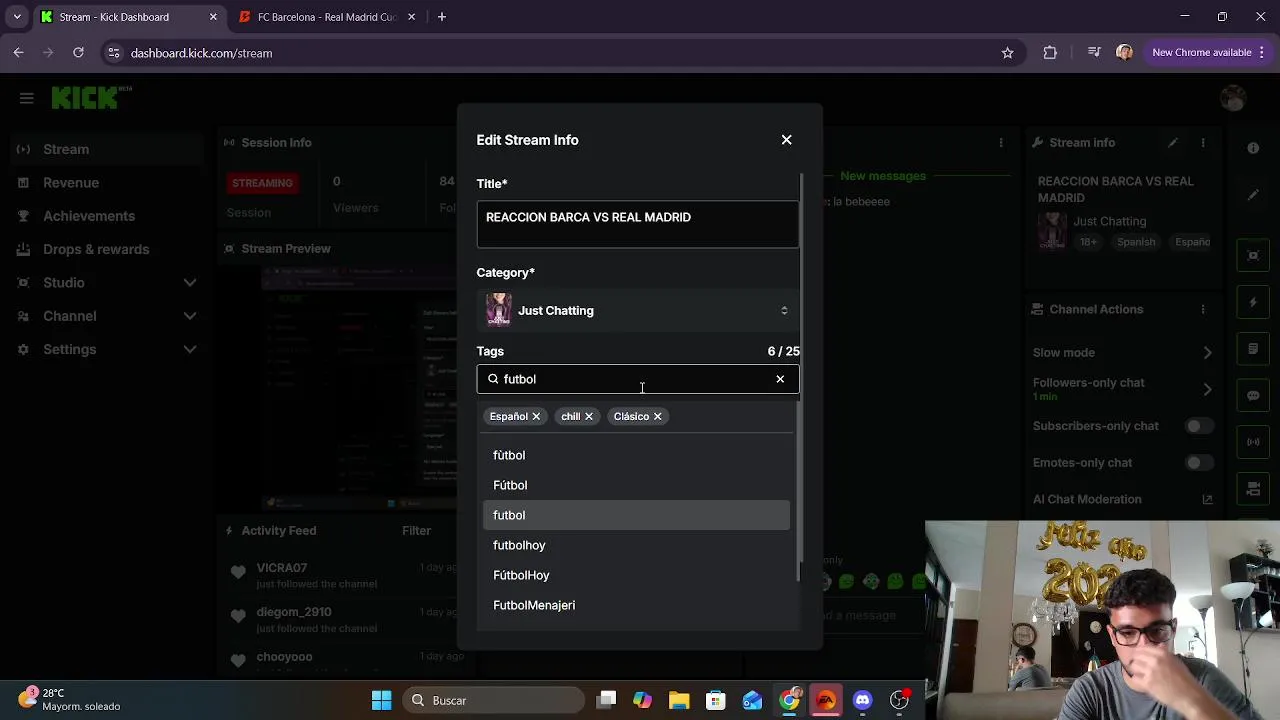
Task: Clear the tag search field
Action: tap(780, 379)
